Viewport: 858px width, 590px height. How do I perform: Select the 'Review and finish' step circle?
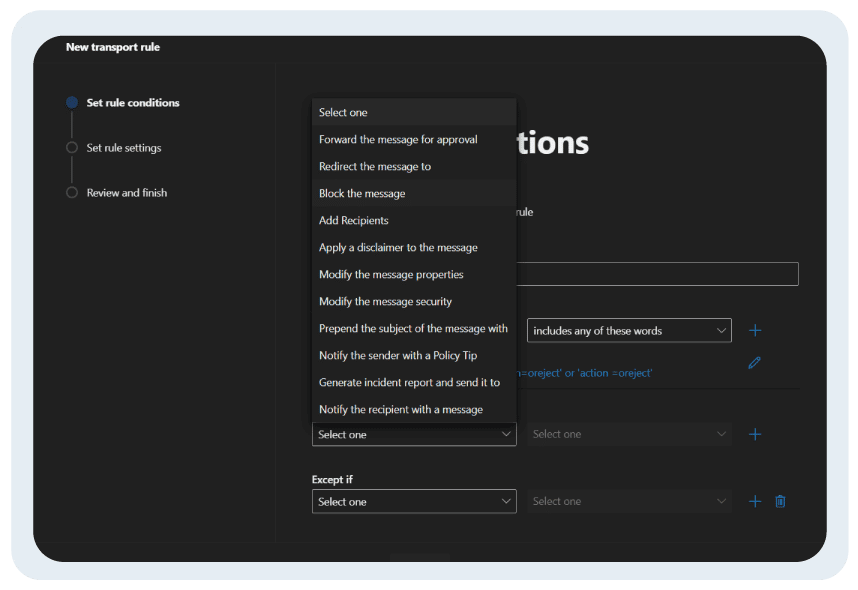click(x=72, y=193)
